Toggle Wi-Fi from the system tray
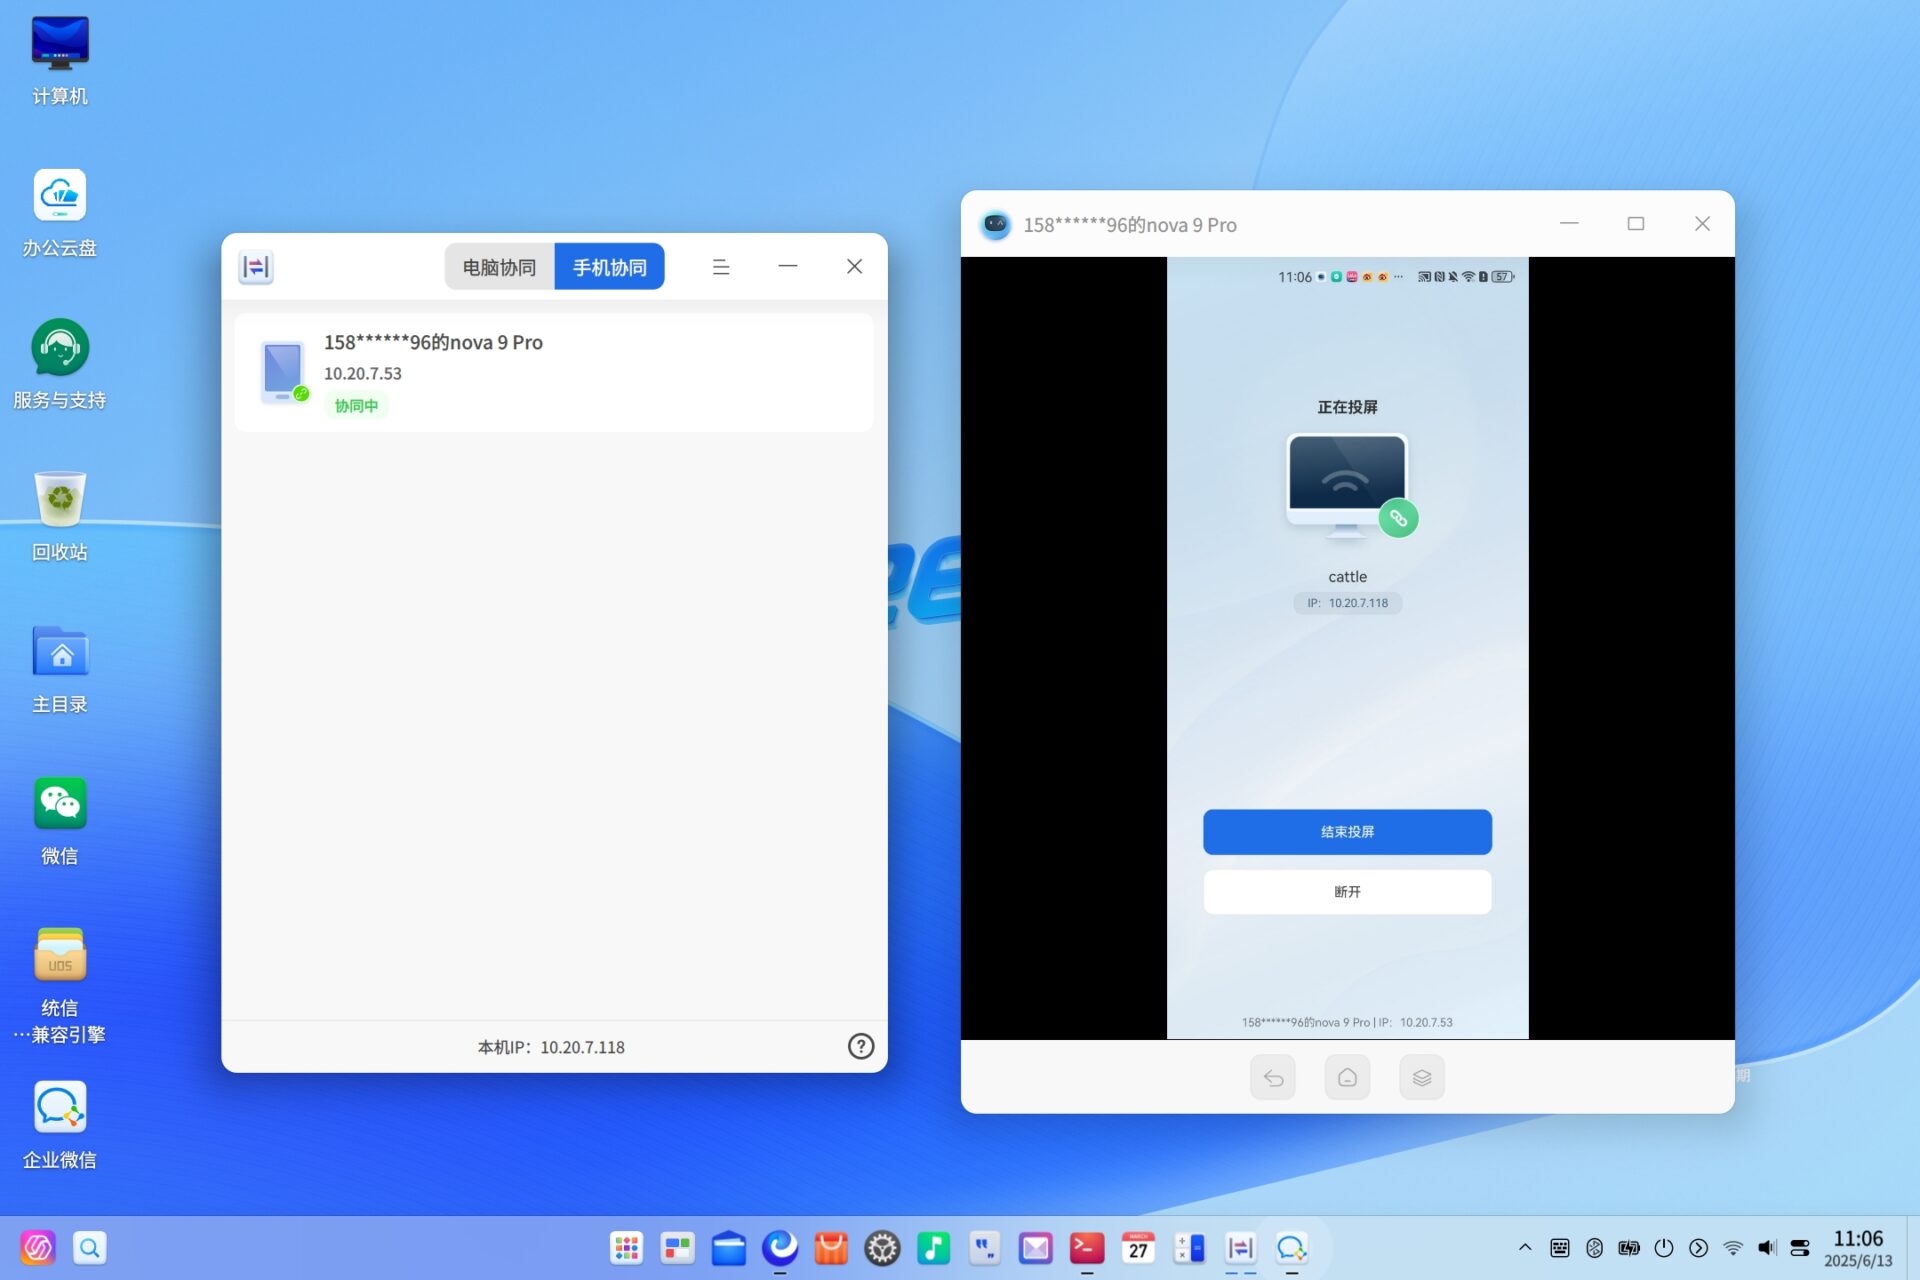This screenshot has height=1280, width=1920. (1733, 1247)
